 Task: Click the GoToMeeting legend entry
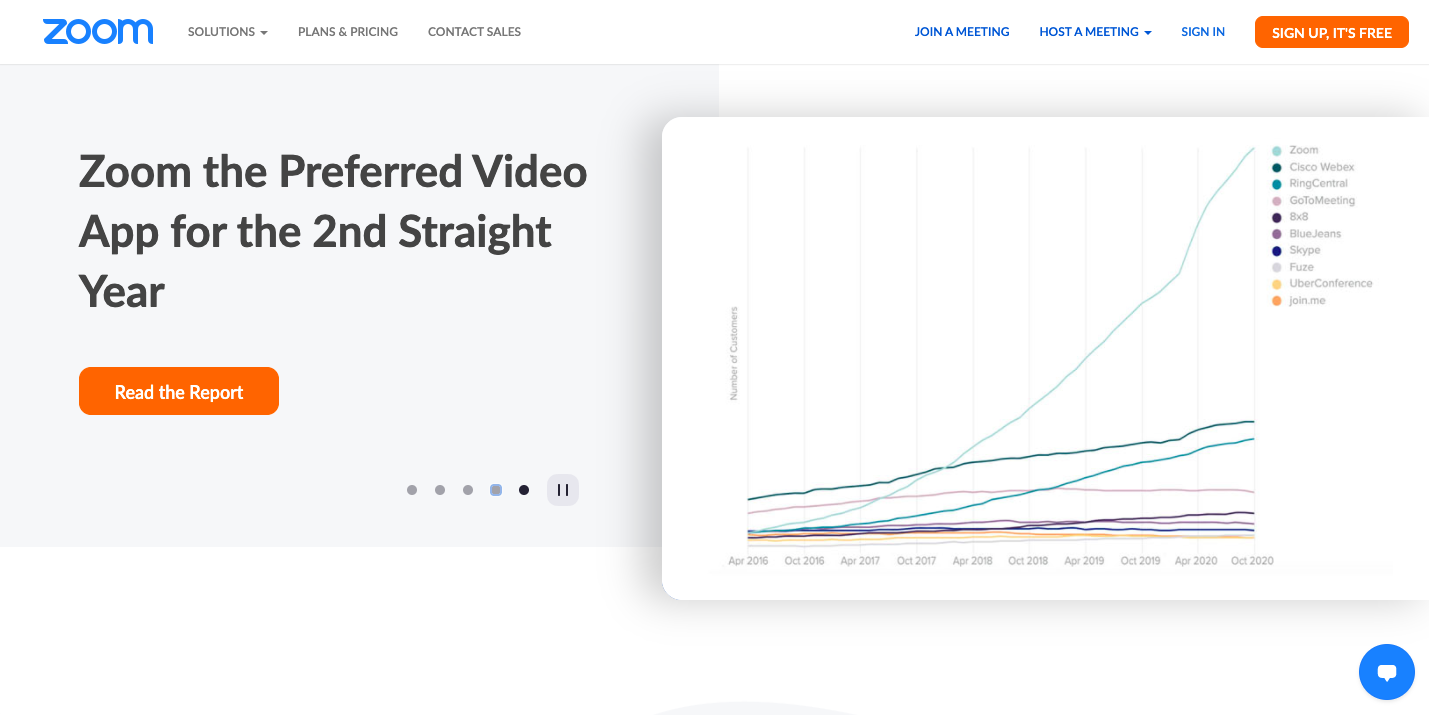[1314, 201]
